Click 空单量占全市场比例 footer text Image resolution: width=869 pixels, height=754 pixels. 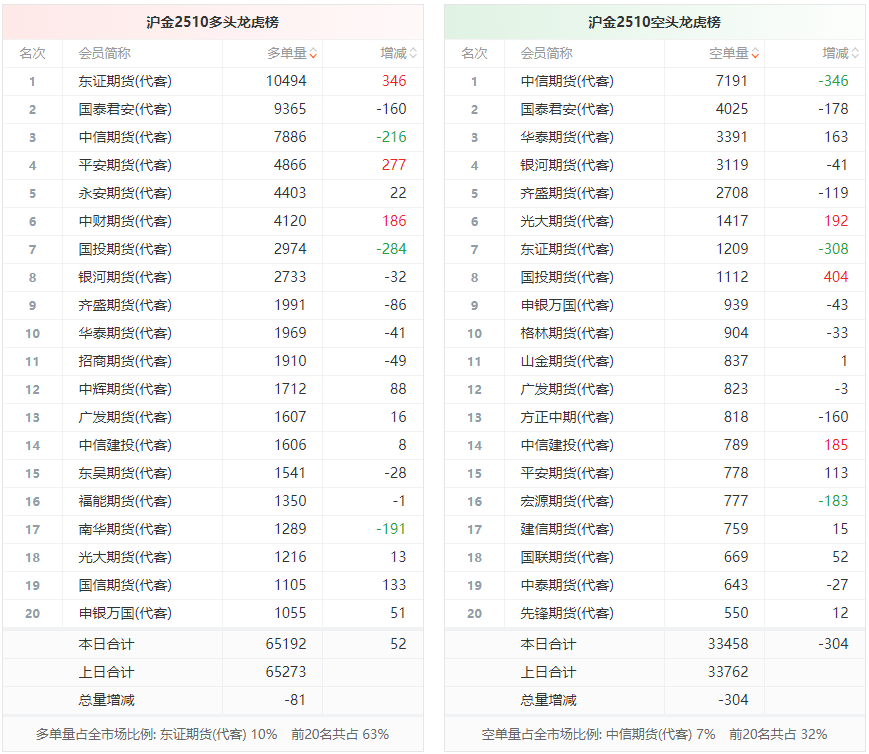click(x=654, y=735)
